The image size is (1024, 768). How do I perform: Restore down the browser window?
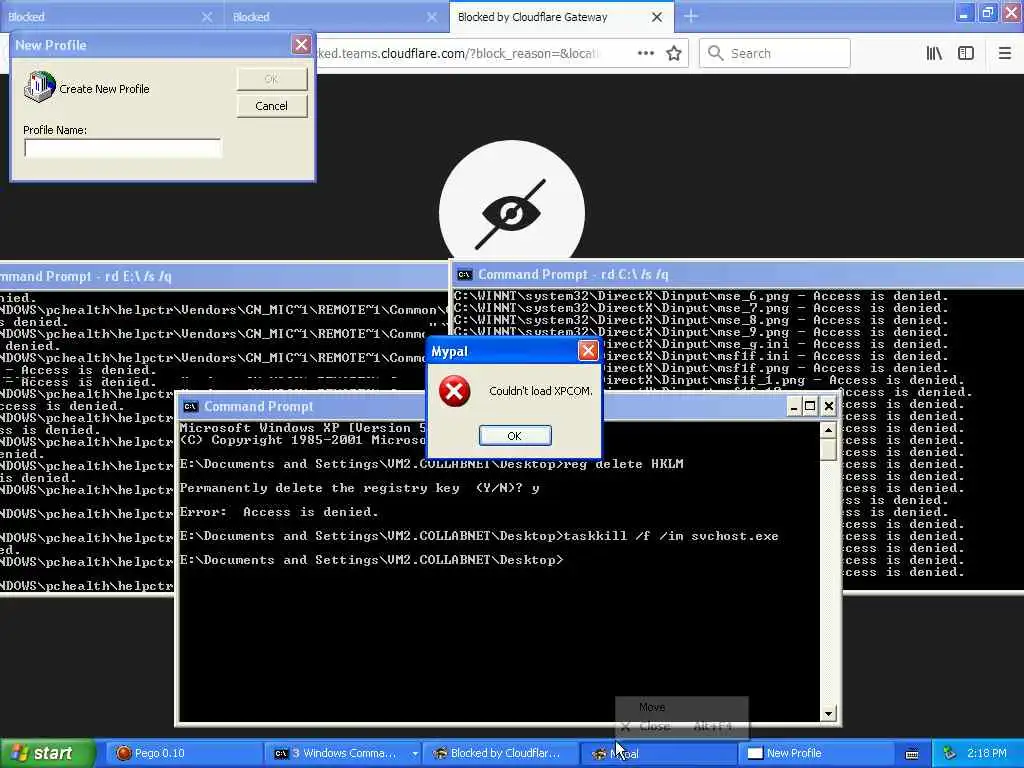987,12
